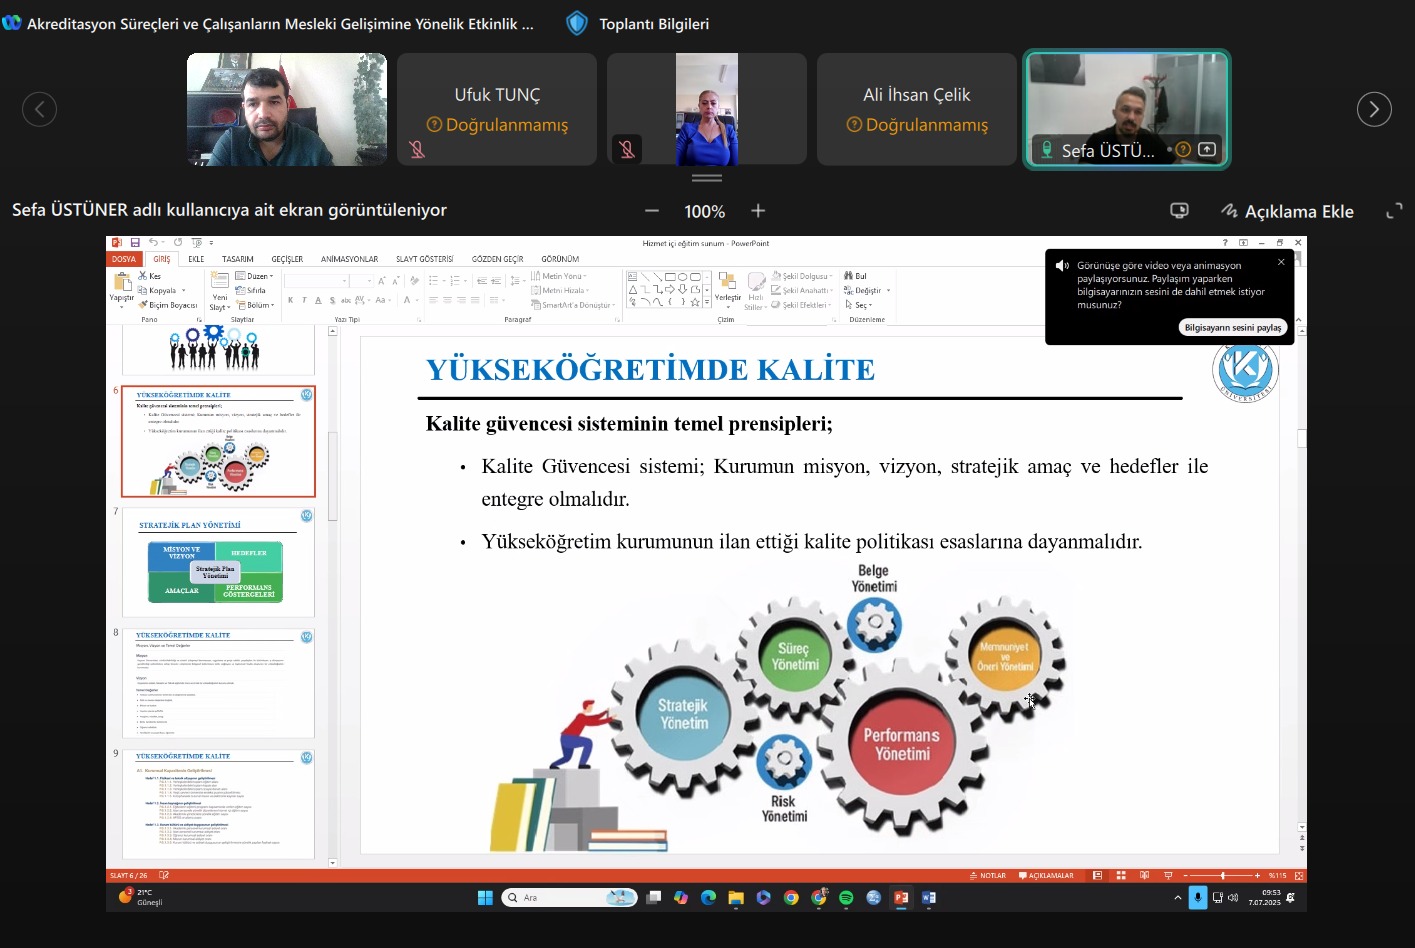Switch to GEÇİŞLER ribbon tab
Screen dimensions: 1415x948
click(287, 259)
